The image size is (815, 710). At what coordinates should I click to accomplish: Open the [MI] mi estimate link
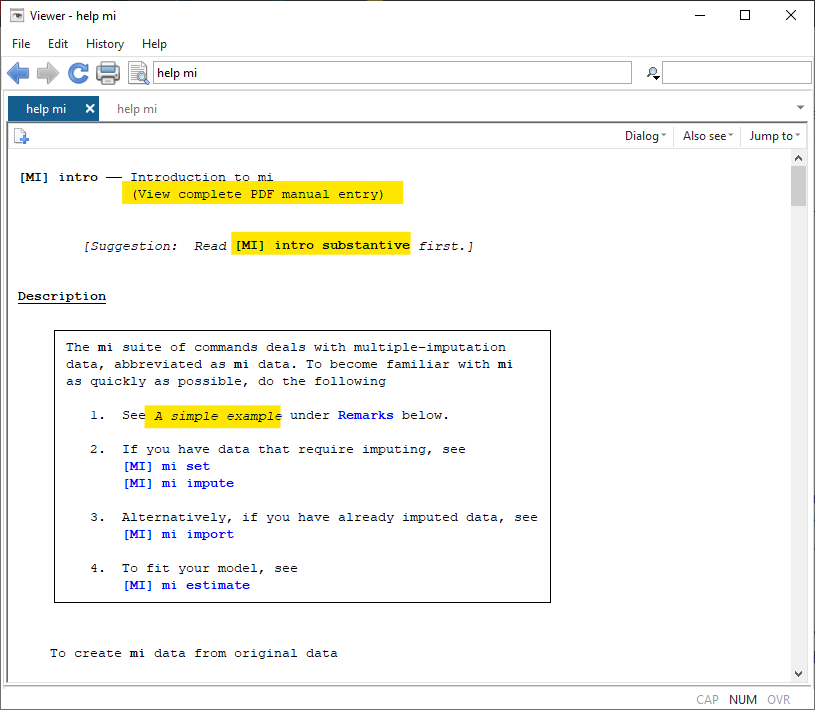(186, 585)
